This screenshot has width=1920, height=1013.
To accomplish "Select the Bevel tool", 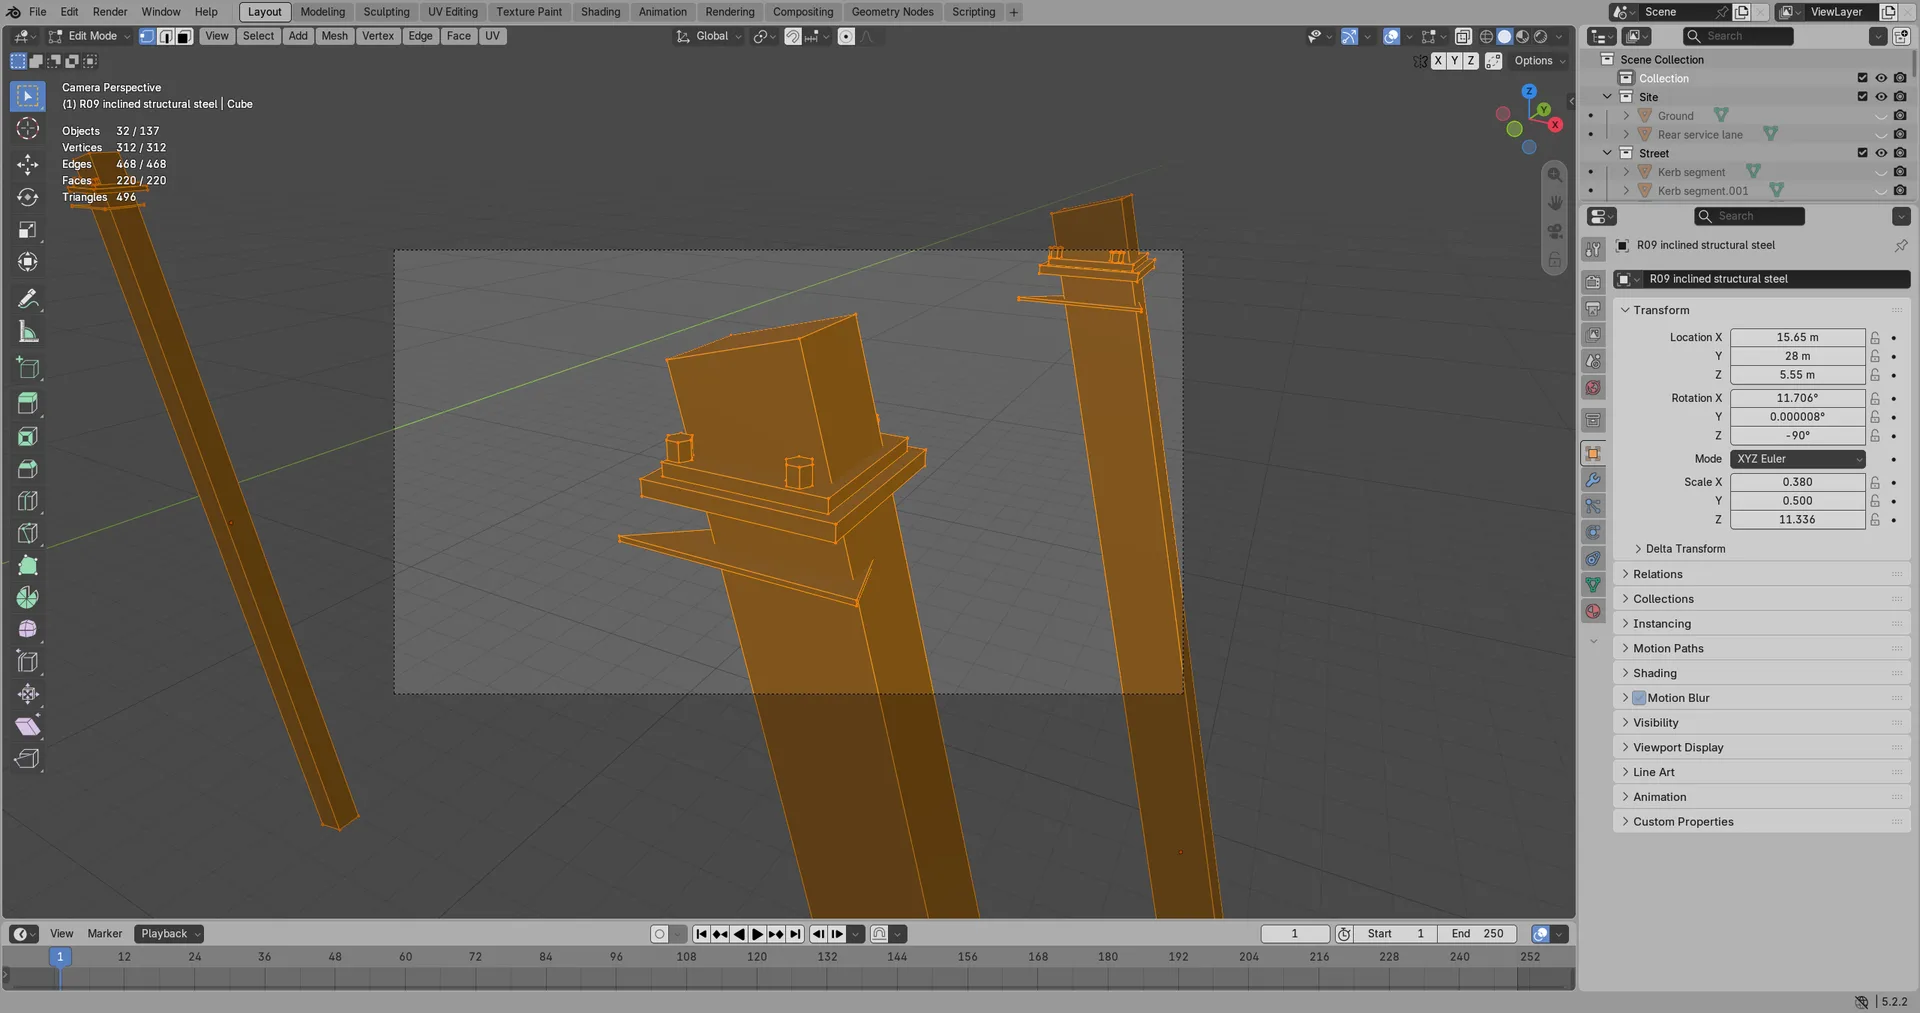I will [28, 469].
